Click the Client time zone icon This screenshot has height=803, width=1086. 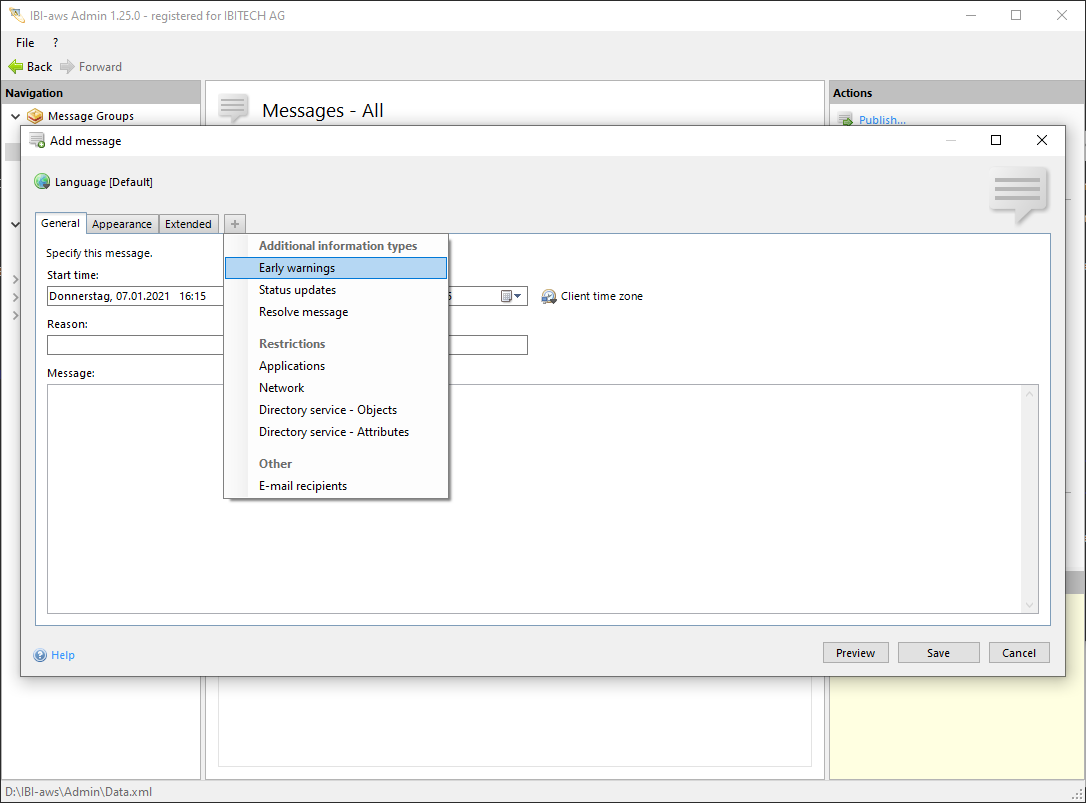tap(549, 297)
